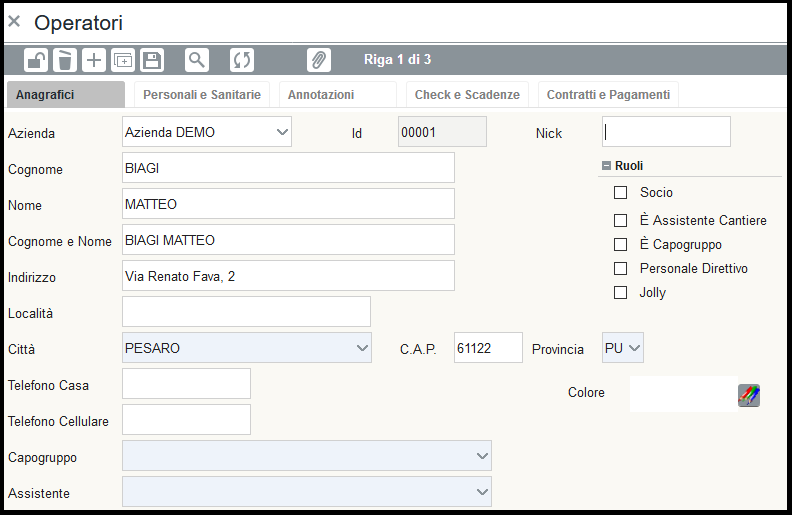Open search with magnifying glass icon
Viewport: 792px width, 516px height.
point(197,60)
